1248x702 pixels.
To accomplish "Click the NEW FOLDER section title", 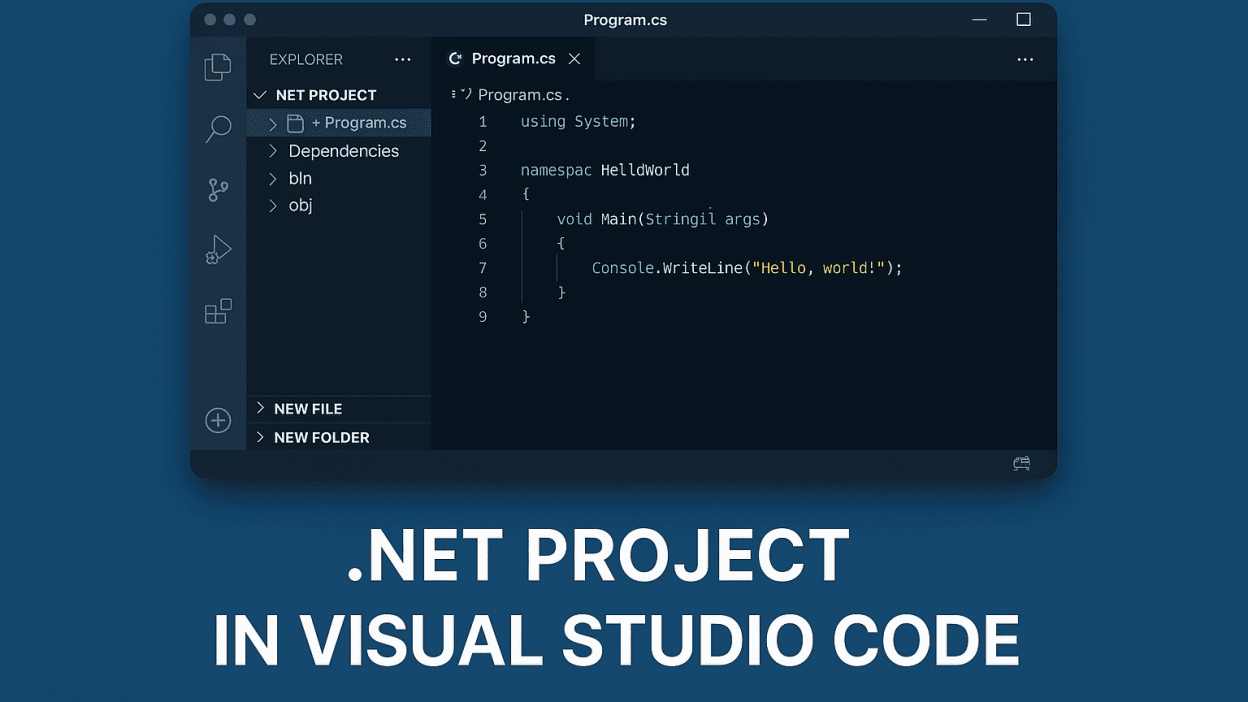I will 322,438.
